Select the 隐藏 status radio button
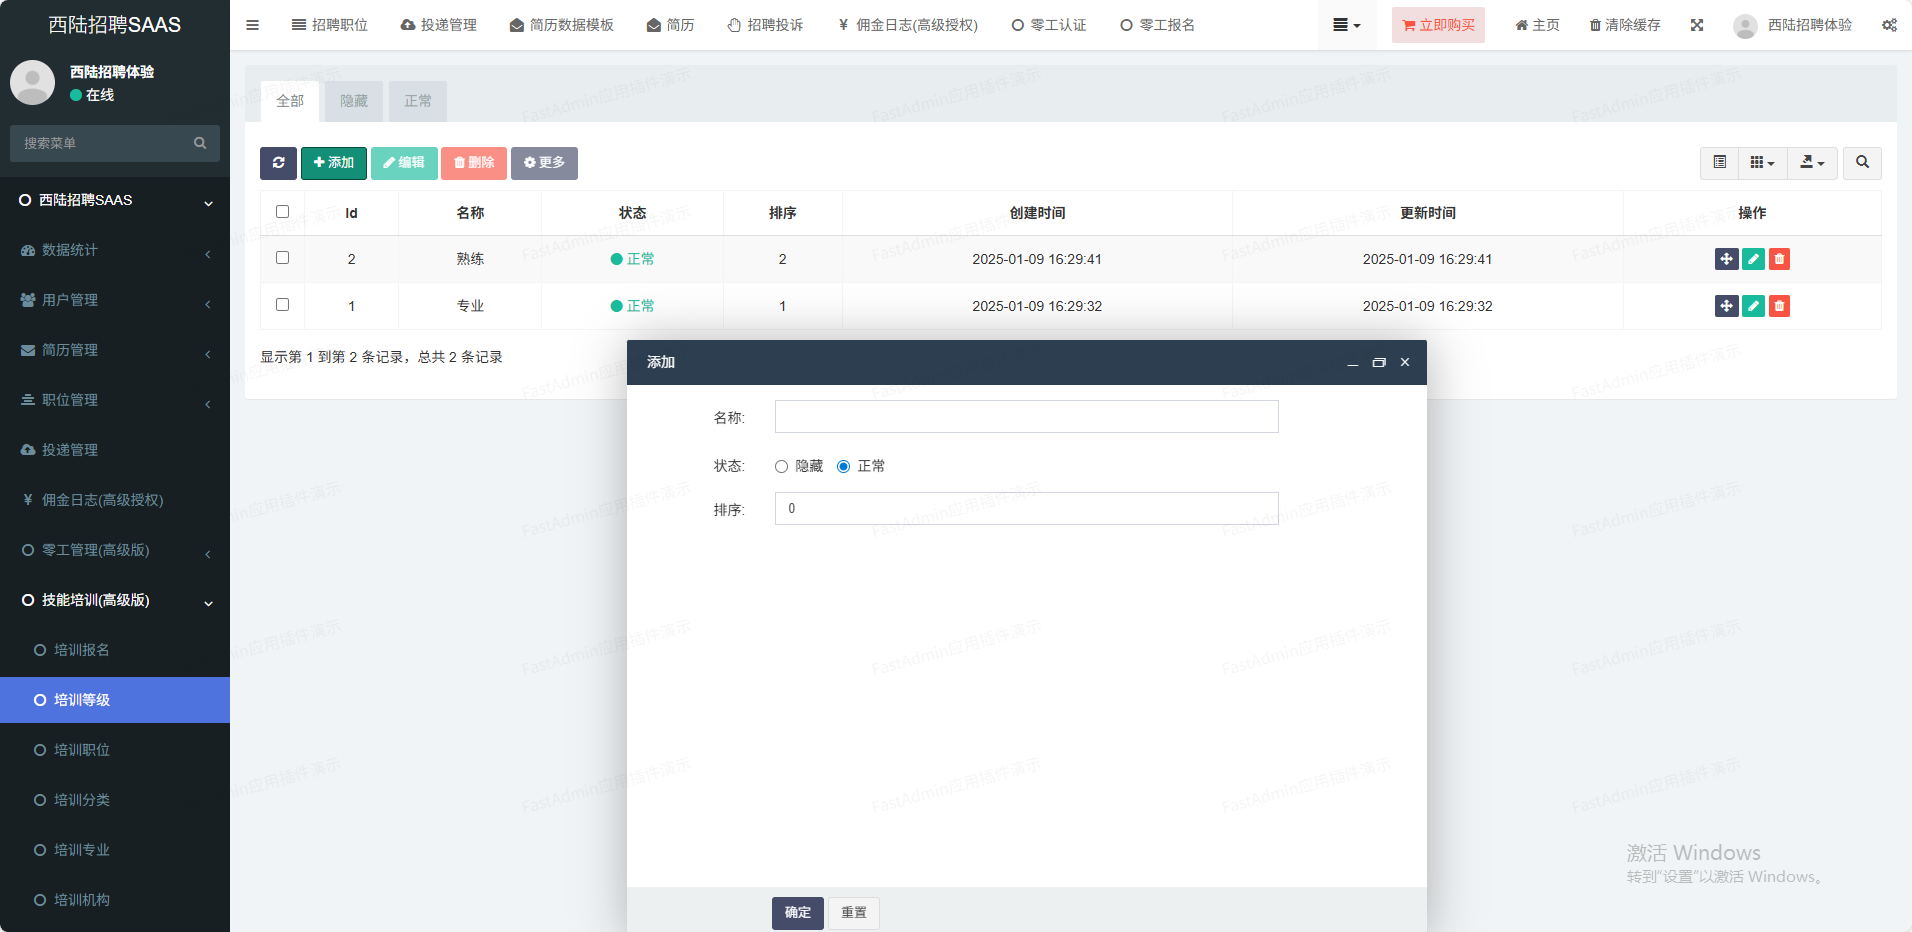The width and height of the screenshot is (1912, 932). pos(782,467)
